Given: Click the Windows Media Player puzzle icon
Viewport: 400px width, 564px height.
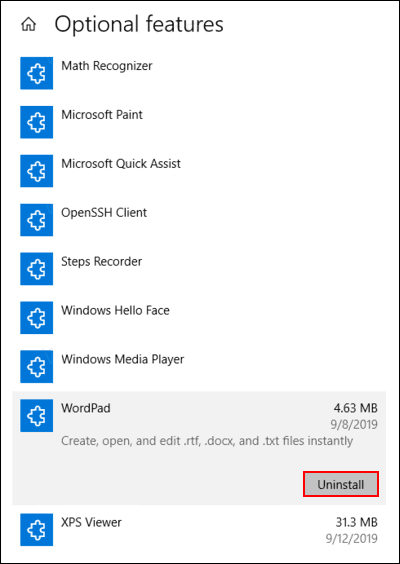Looking at the screenshot, I should (37, 367).
